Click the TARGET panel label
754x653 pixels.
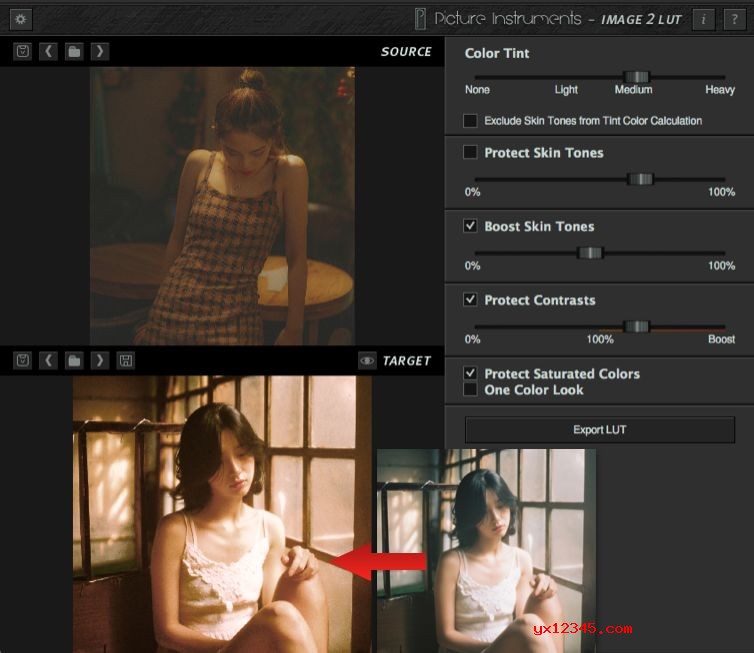(406, 361)
